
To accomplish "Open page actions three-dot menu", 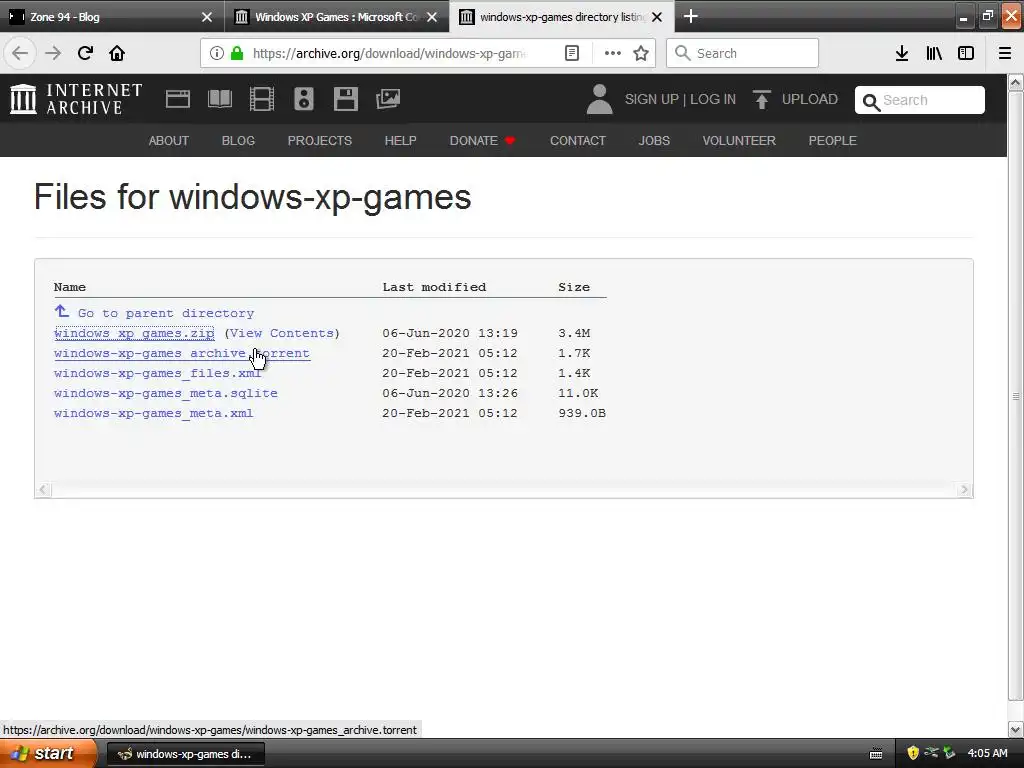I will point(613,53).
